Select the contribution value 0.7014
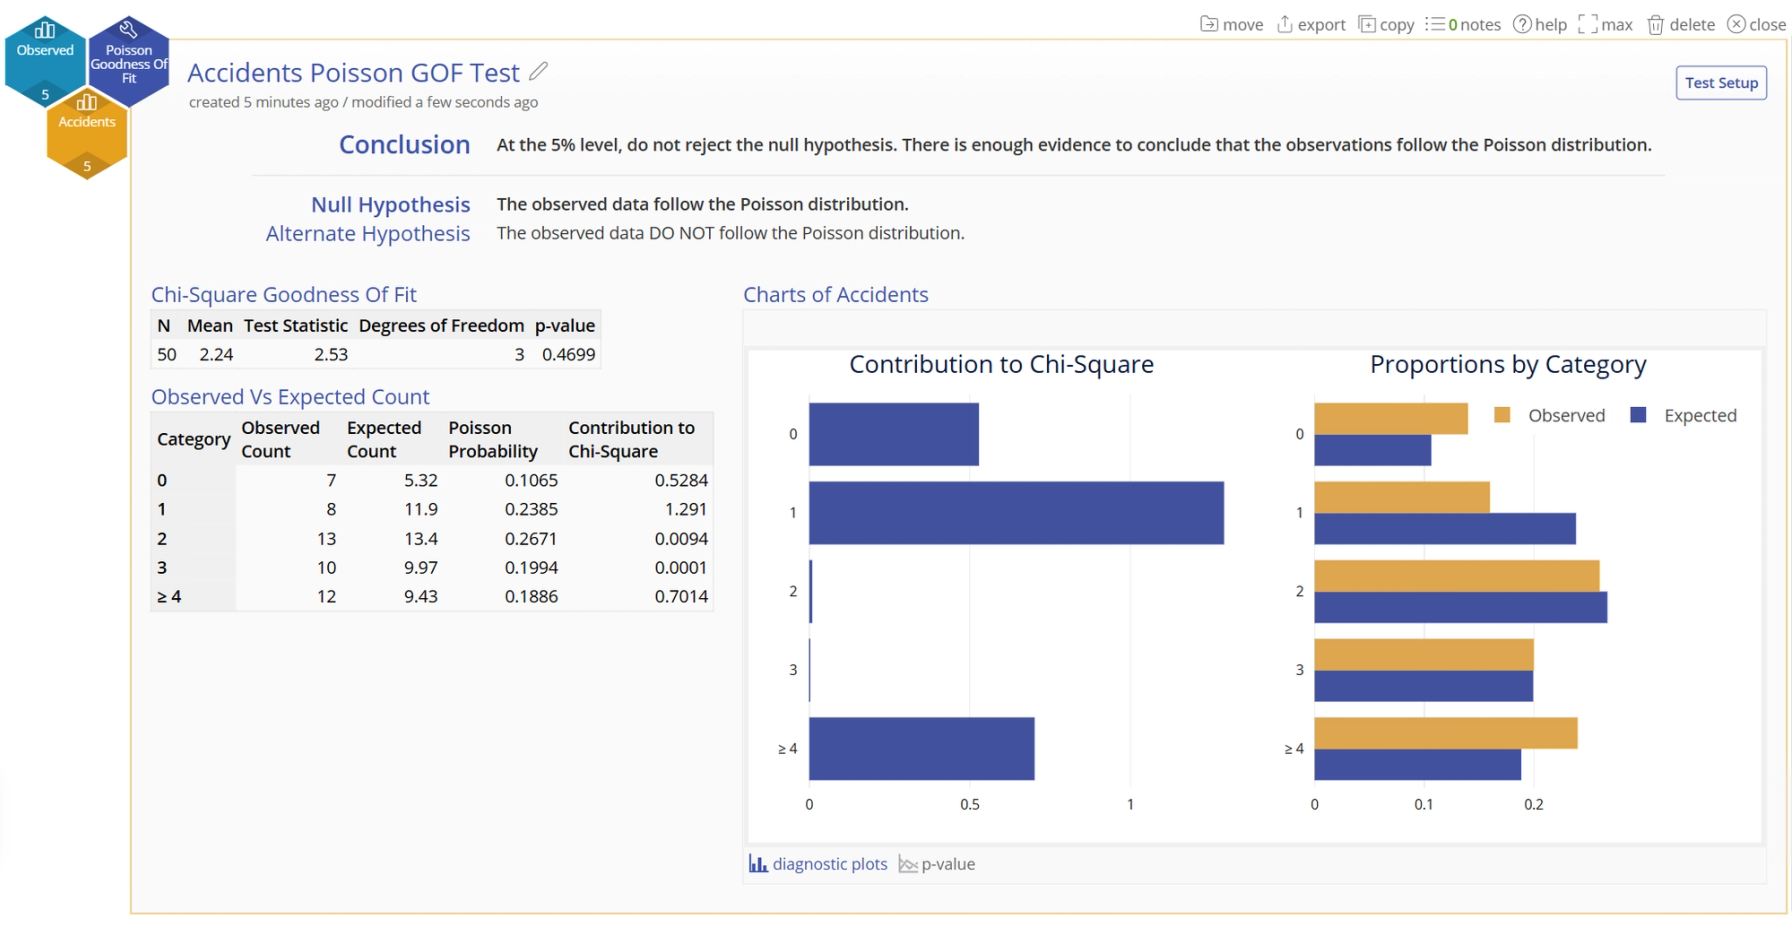The width and height of the screenshot is (1792, 936). [681, 597]
